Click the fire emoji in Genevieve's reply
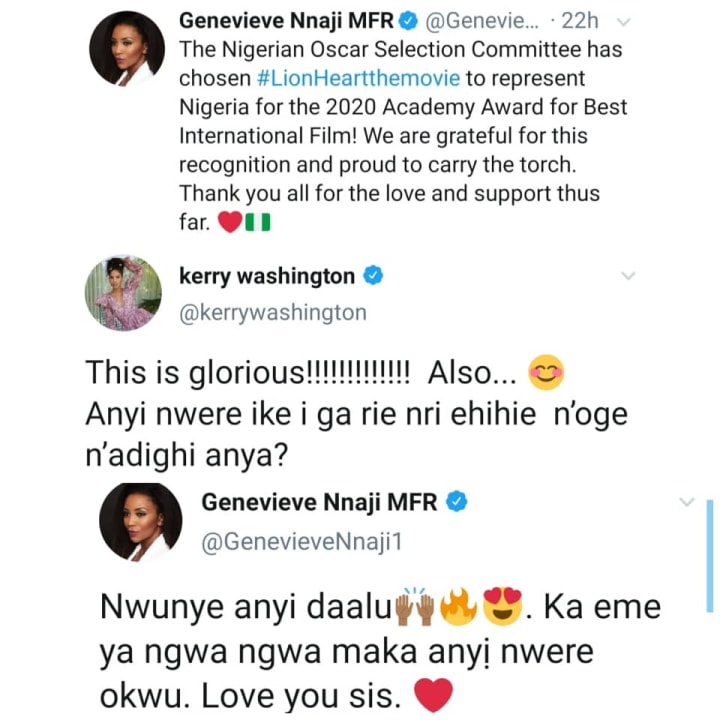Image resolution: width=720 pixels, height=720 pixels. pos(458,606)
